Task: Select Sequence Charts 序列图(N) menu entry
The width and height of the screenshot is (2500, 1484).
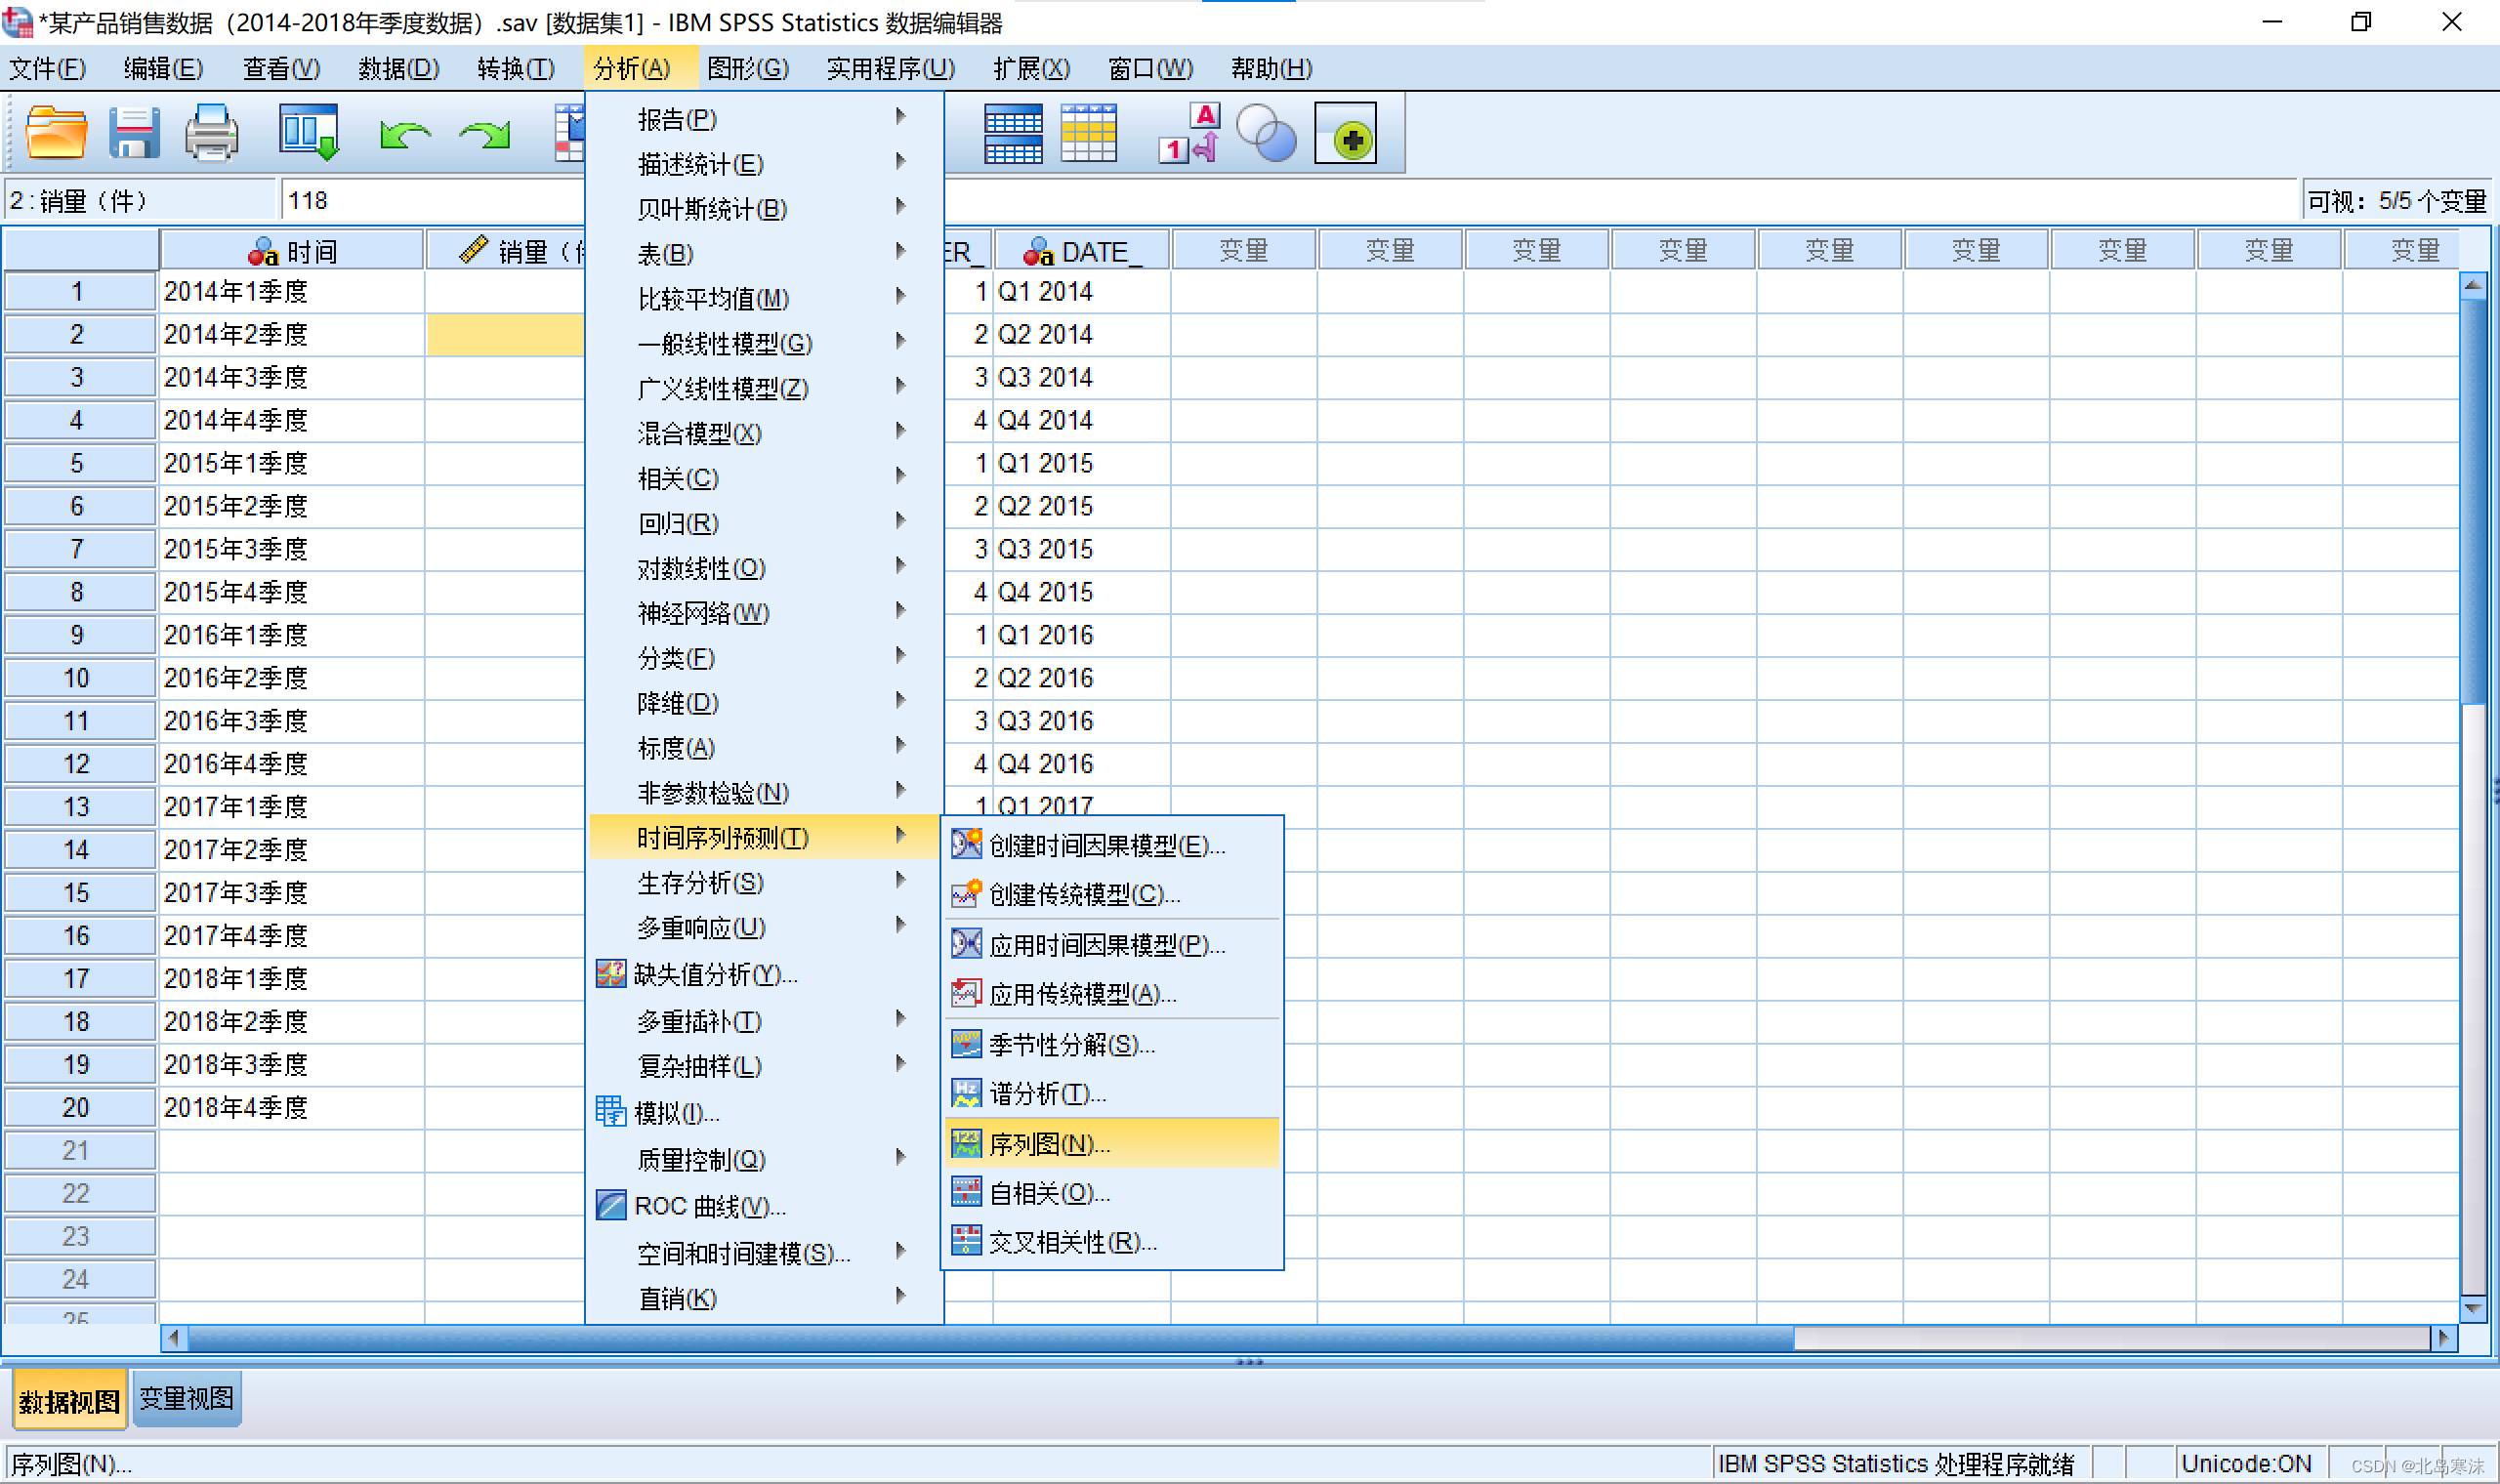Action: tap(1050, 1143)
